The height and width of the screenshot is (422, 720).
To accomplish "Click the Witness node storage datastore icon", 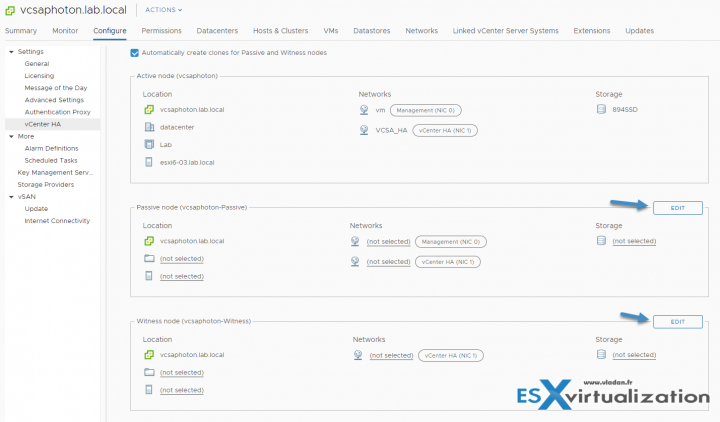I will click(601, 354).
